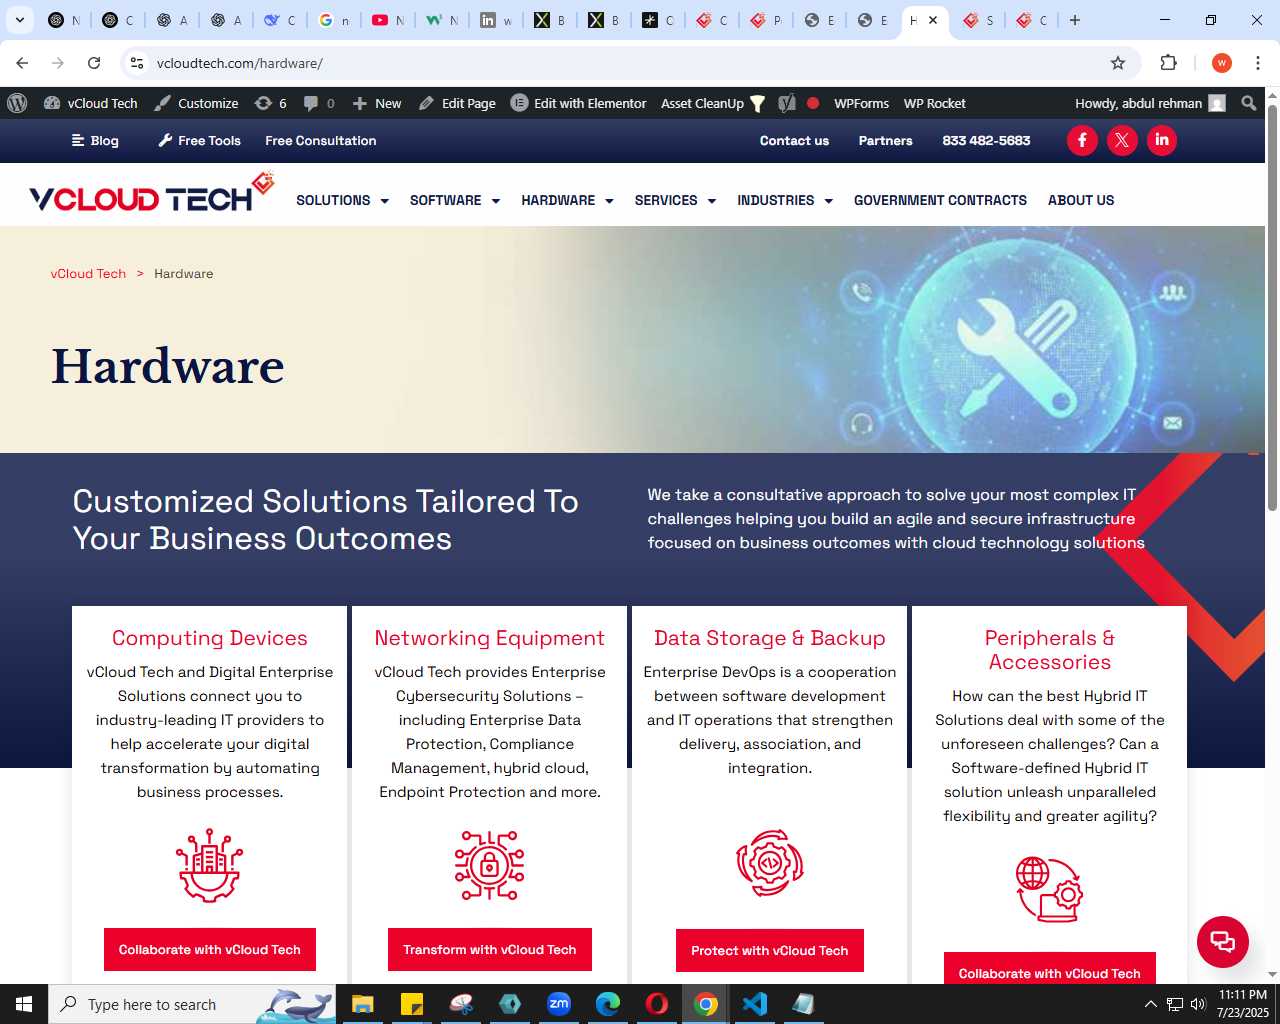The width and height of the screenshot is (1280, 1024).
Task: Open ABOUT US menu item
Action: point(1081,200)
